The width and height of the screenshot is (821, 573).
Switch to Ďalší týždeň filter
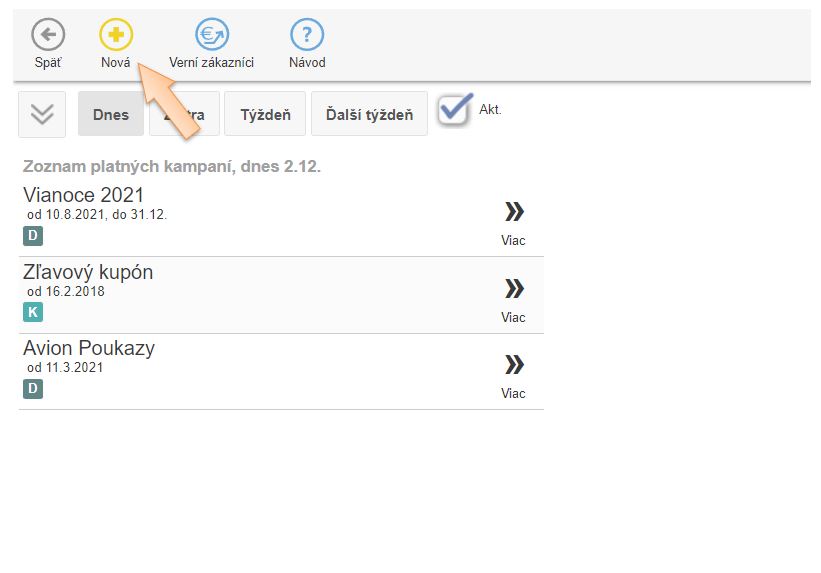(x=369, y=114)
